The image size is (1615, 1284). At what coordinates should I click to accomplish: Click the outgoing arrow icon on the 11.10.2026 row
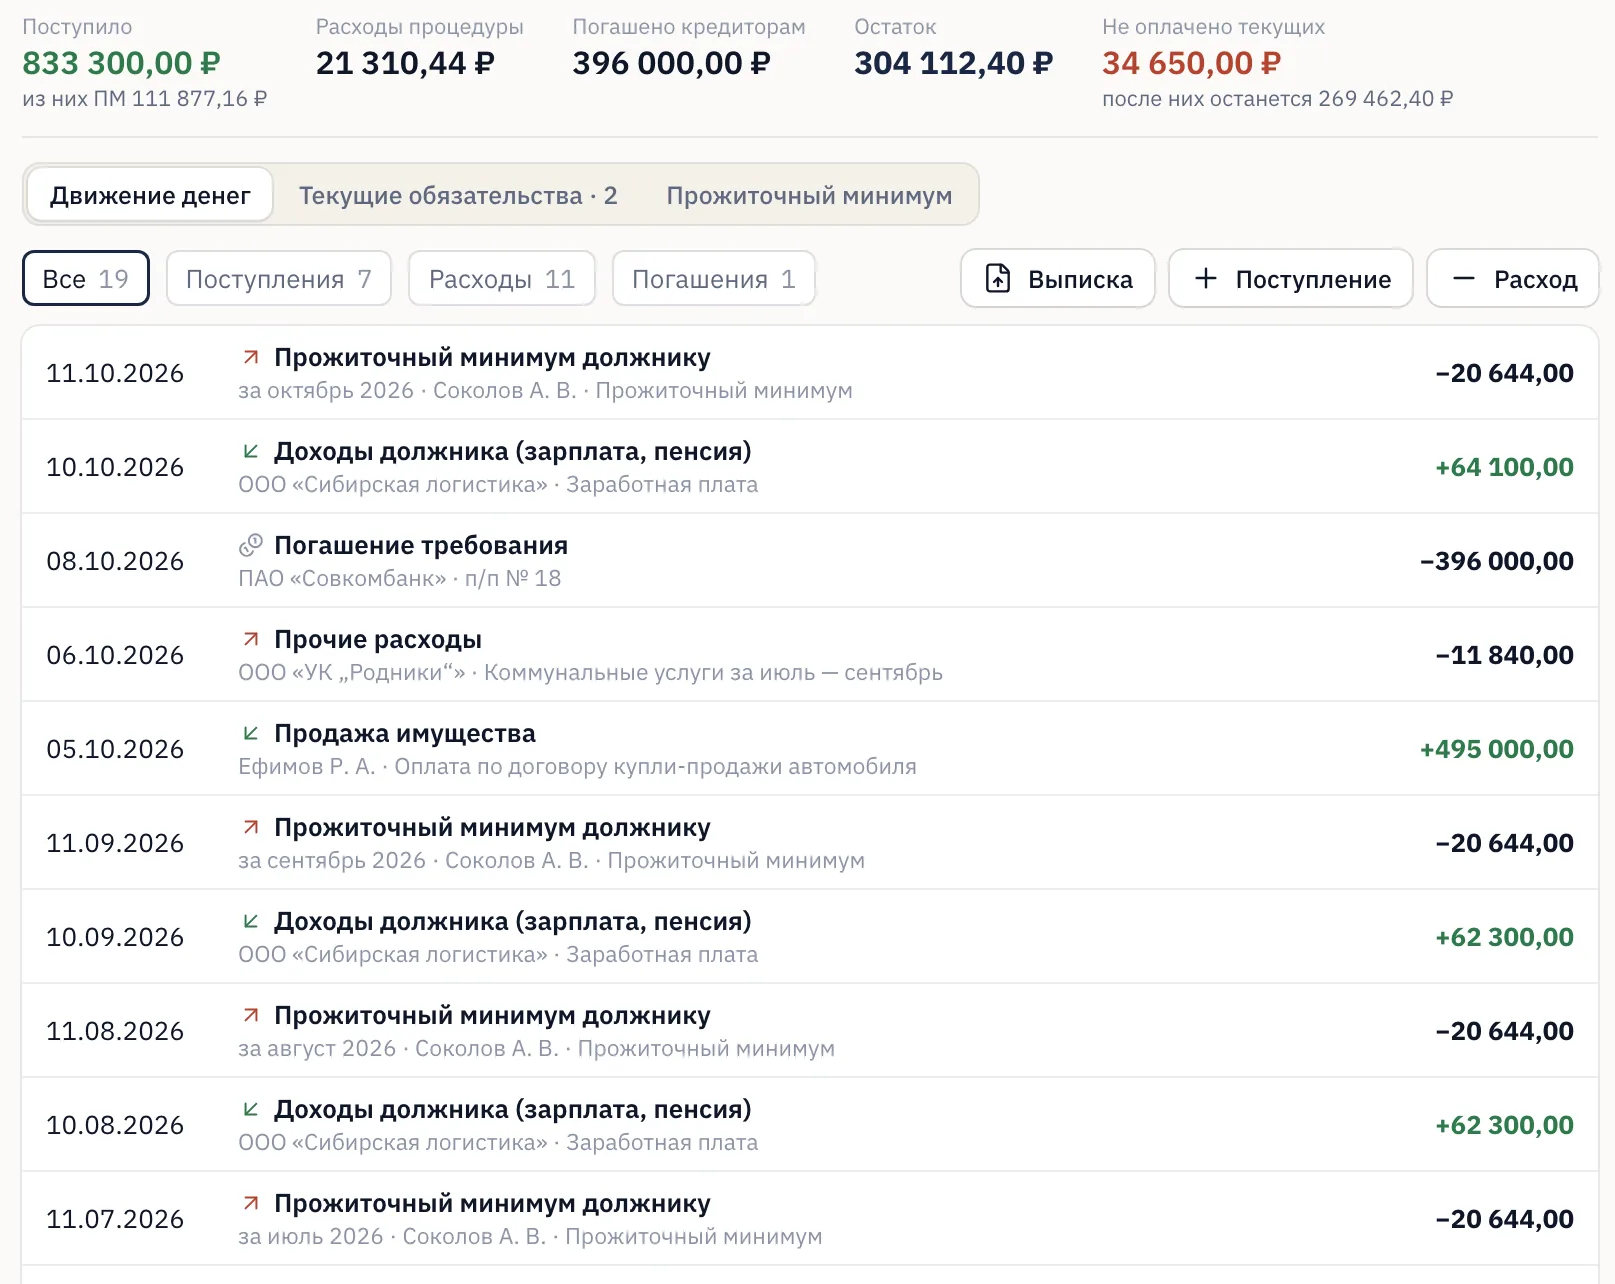(251, 357)
